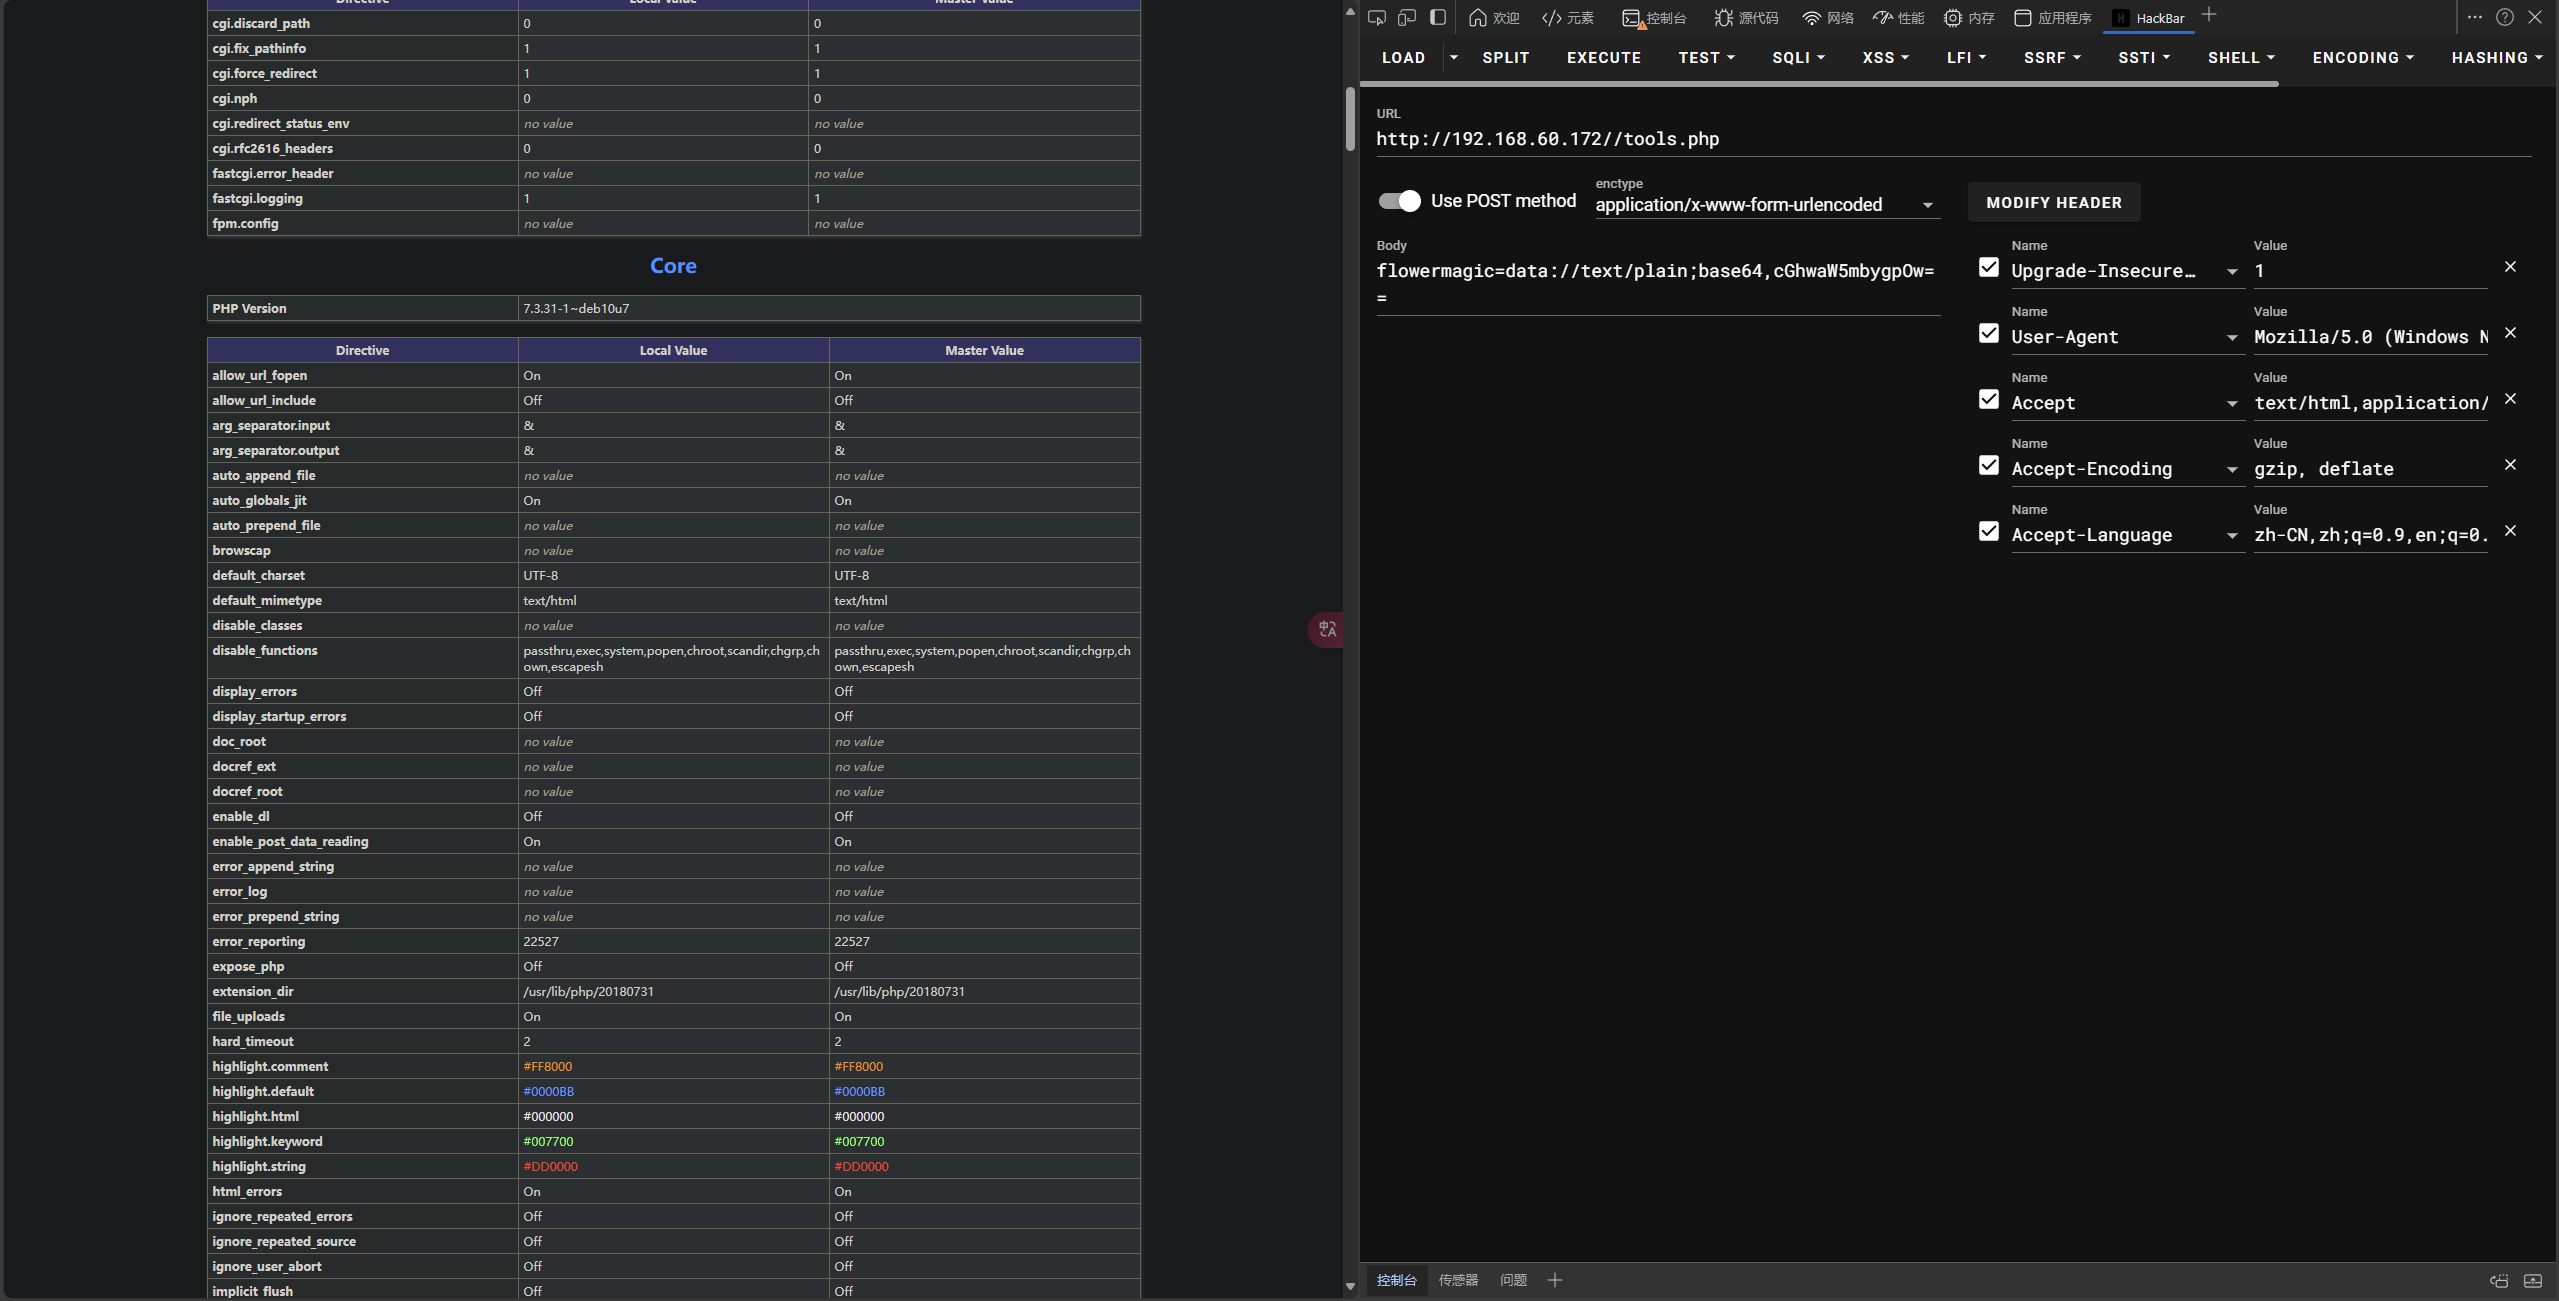Expand the ENCODING menu dropdown
The width and height of the screenshot is (2559, 1301).
point(2362,58)
